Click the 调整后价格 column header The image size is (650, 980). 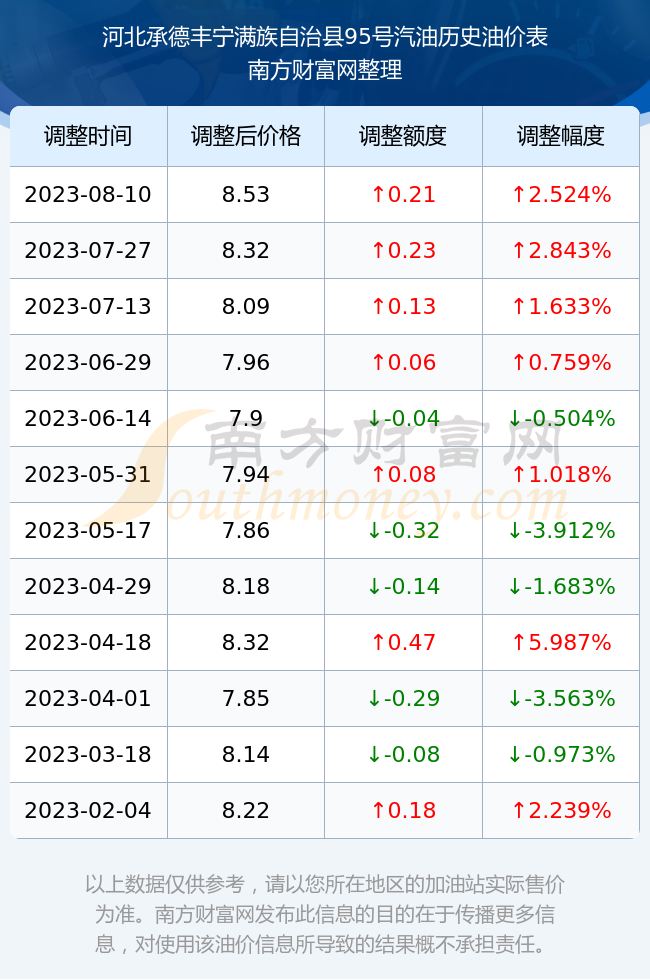246,136
